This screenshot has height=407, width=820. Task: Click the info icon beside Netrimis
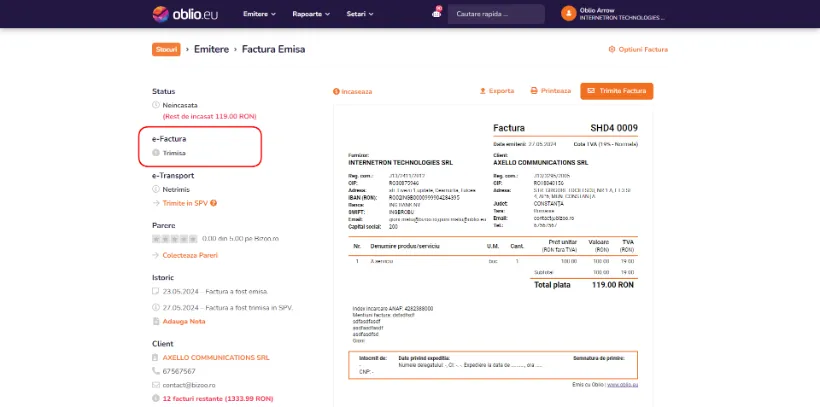(155, 189)
